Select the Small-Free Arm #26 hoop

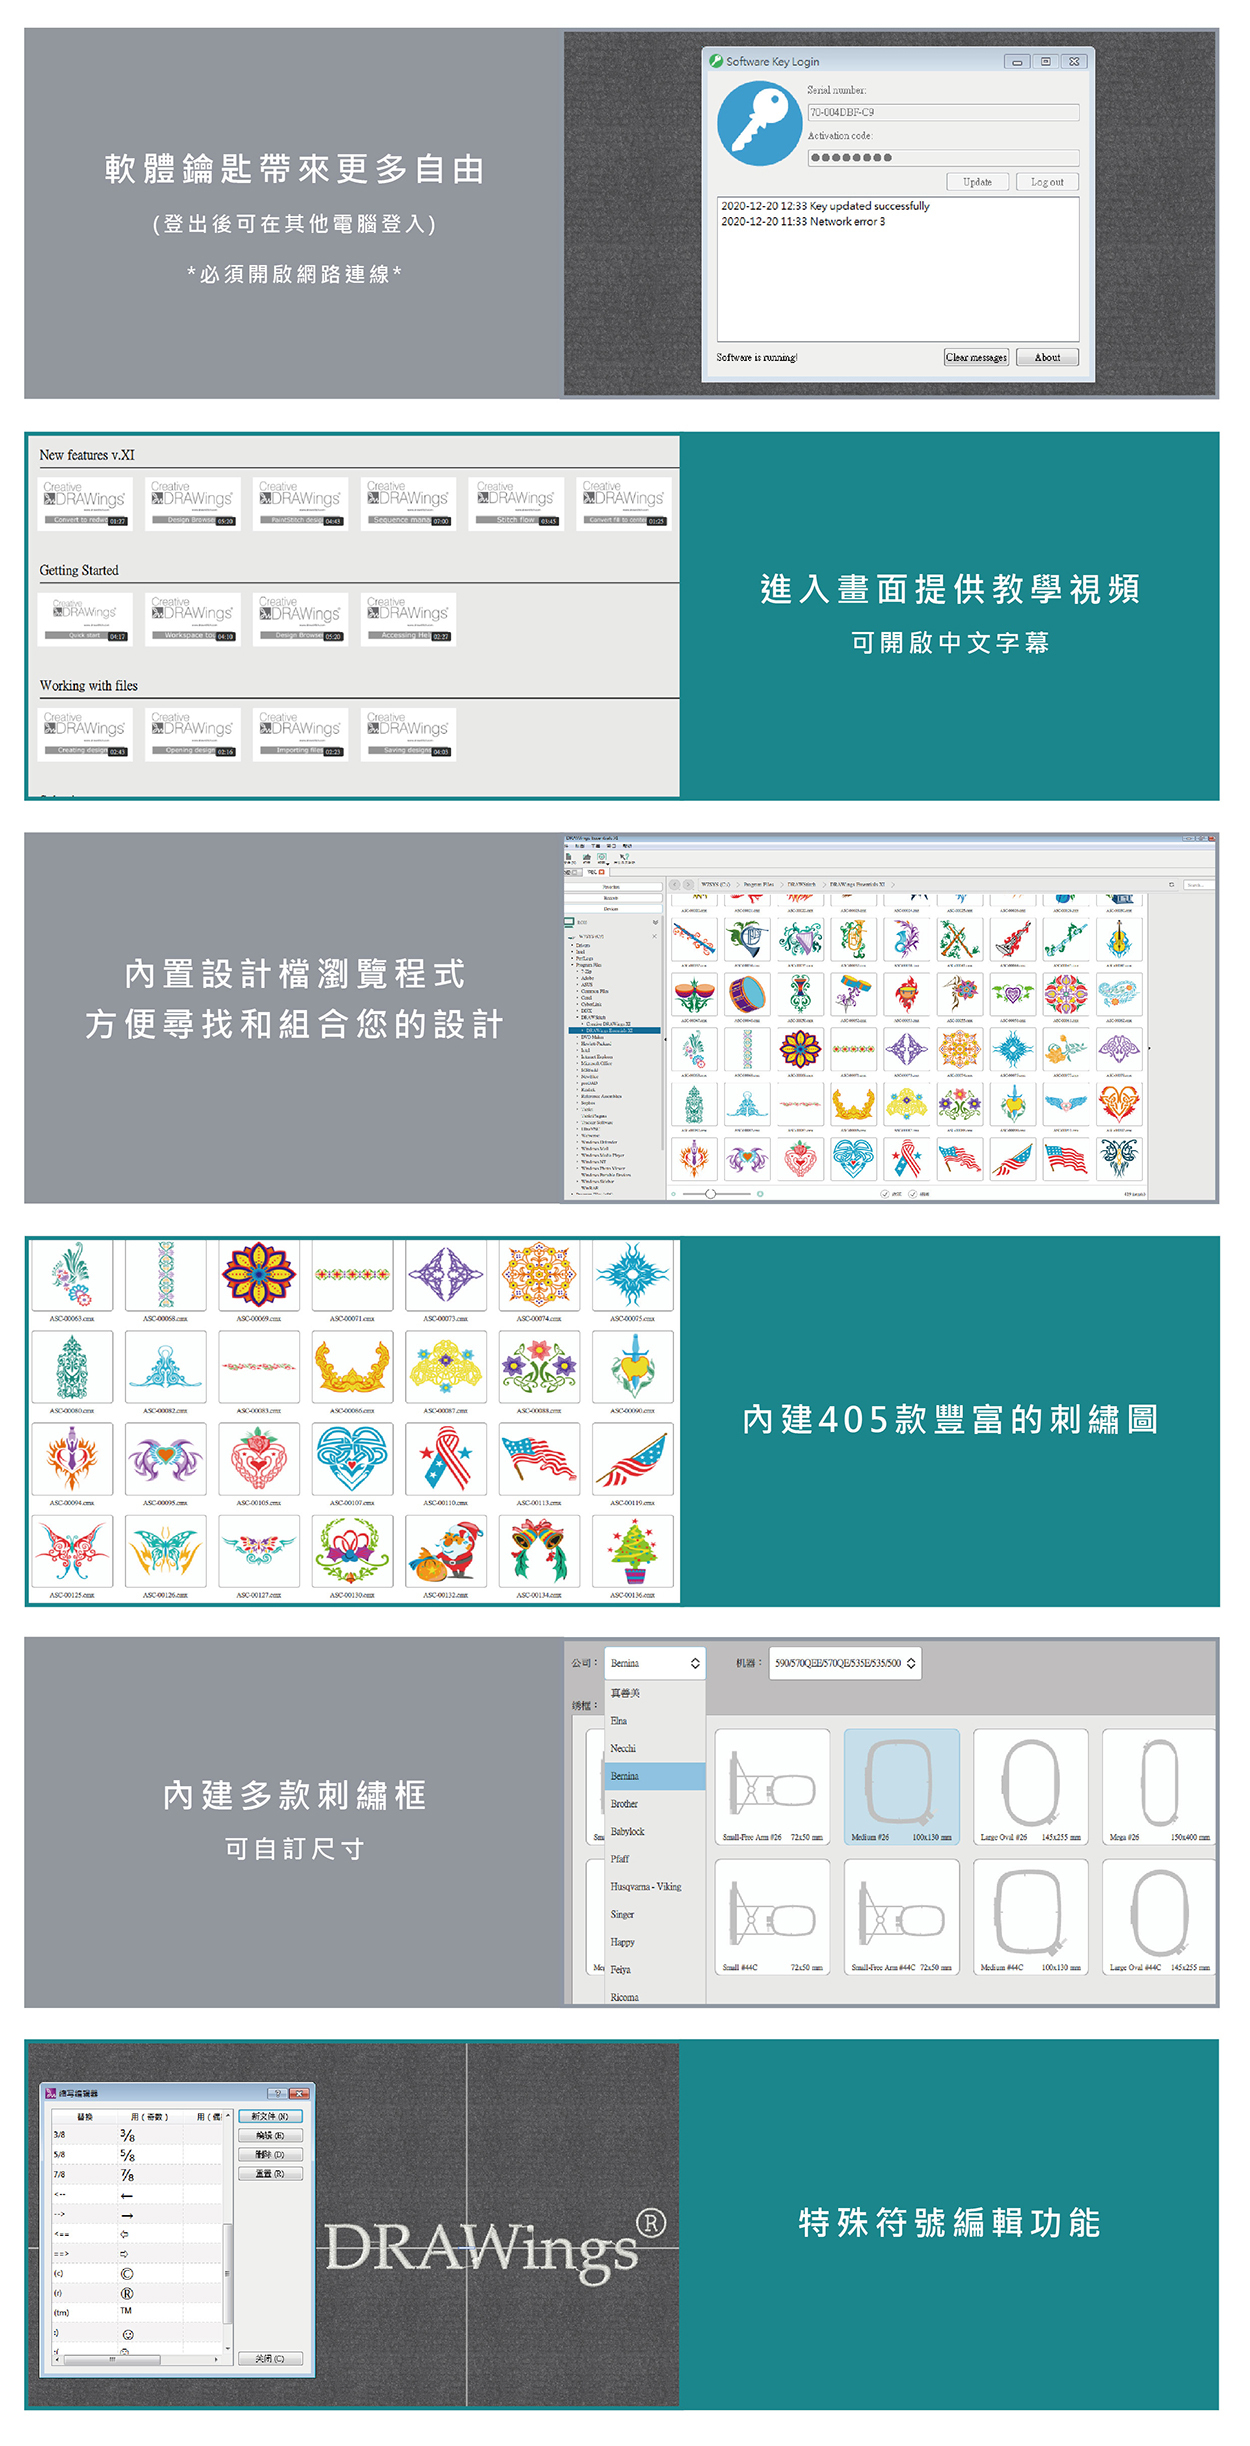coord(773,1787)
